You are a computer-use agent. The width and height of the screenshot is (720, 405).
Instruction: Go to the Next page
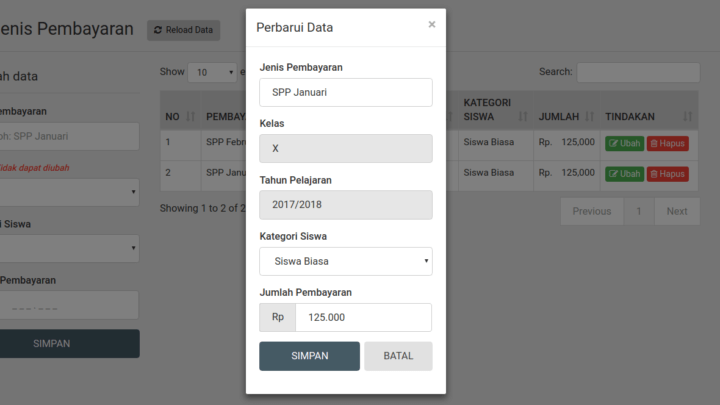677,211
